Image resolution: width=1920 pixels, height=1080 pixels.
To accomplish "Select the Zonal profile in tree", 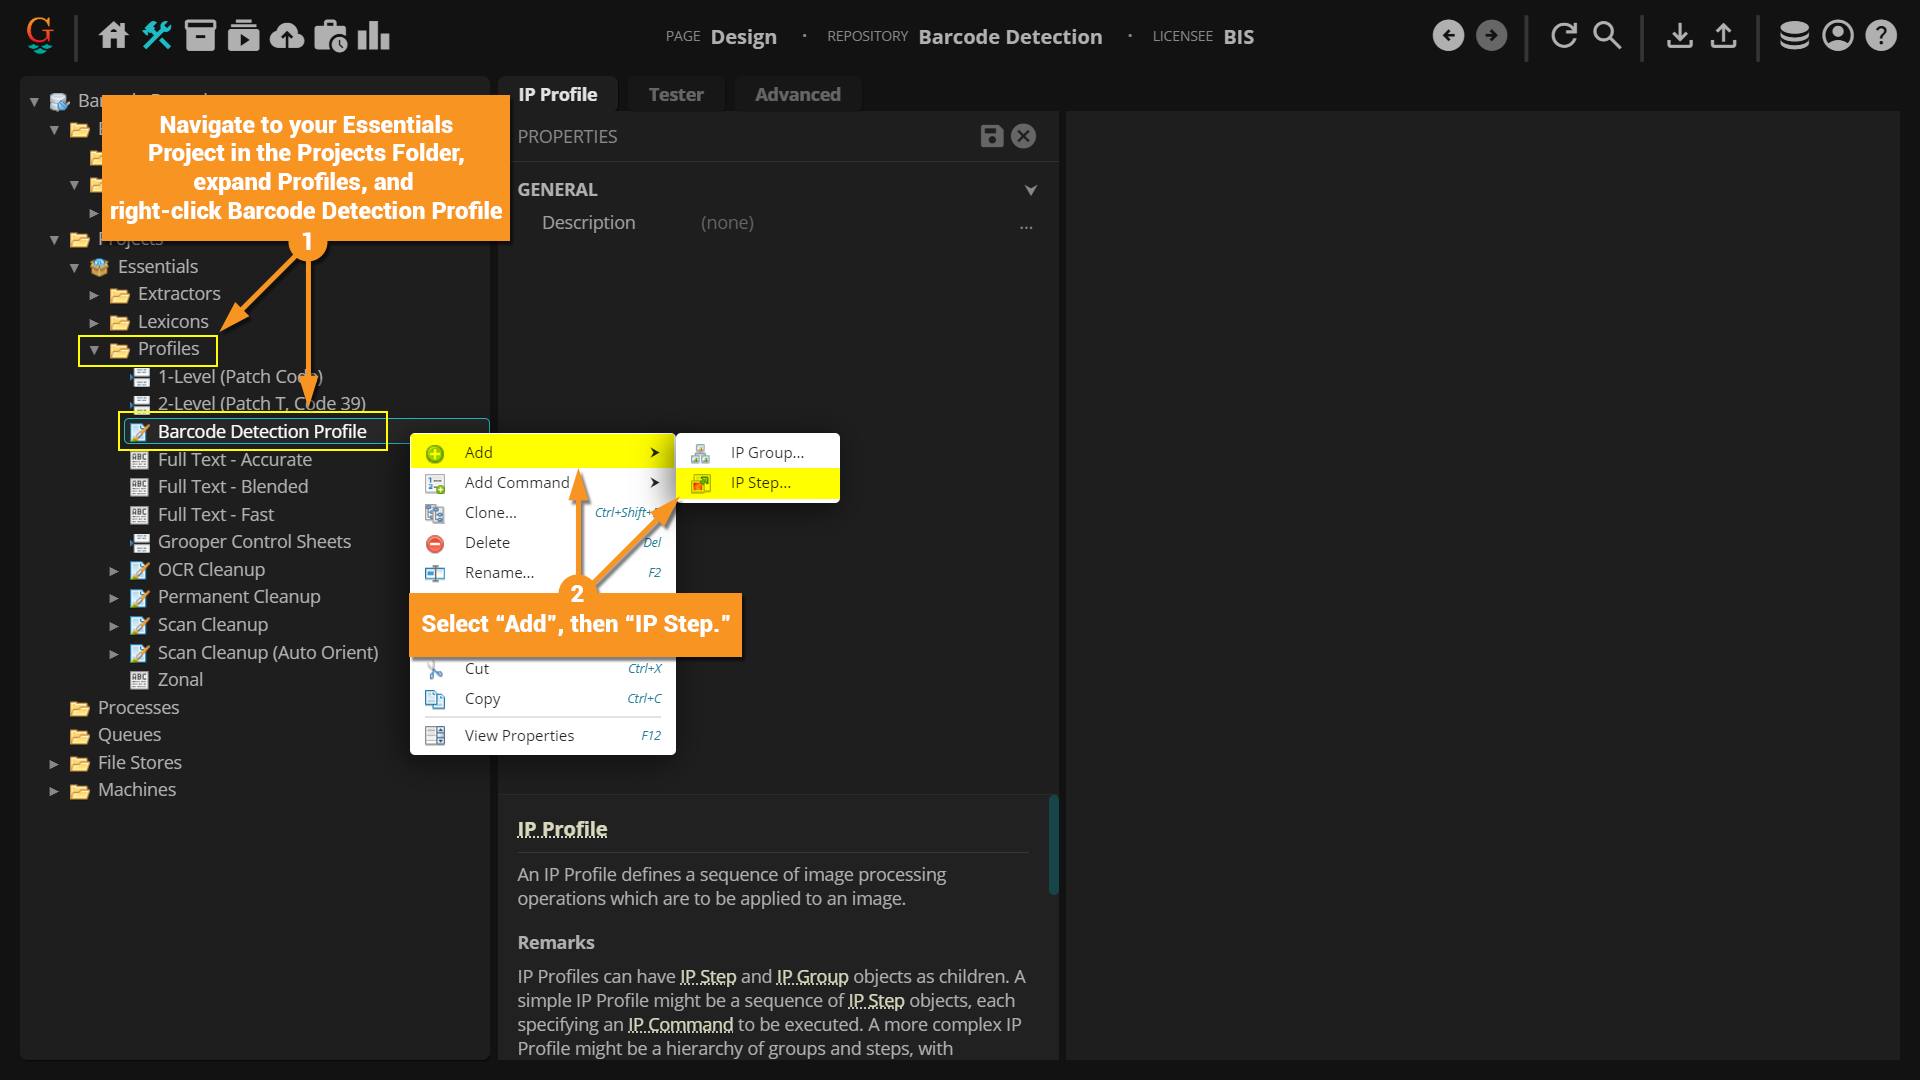I will click(x=180, y=680).
